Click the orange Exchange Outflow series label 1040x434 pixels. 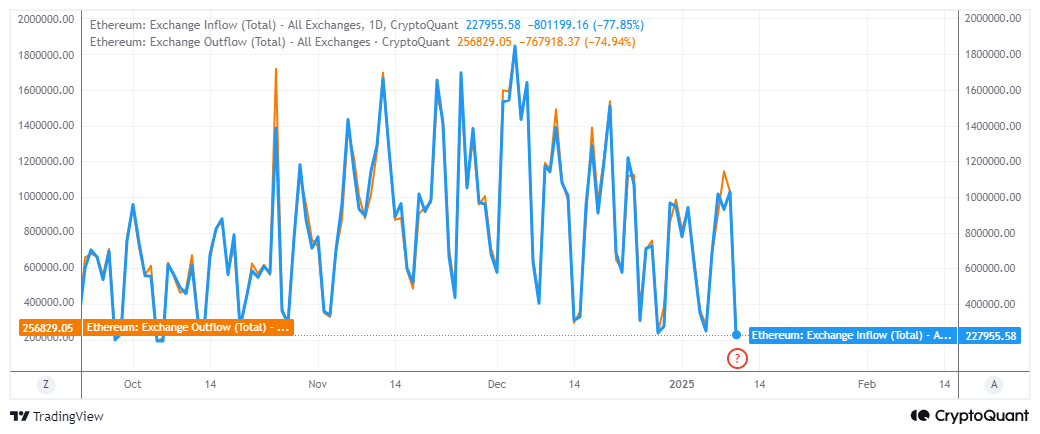click(187, 327)
